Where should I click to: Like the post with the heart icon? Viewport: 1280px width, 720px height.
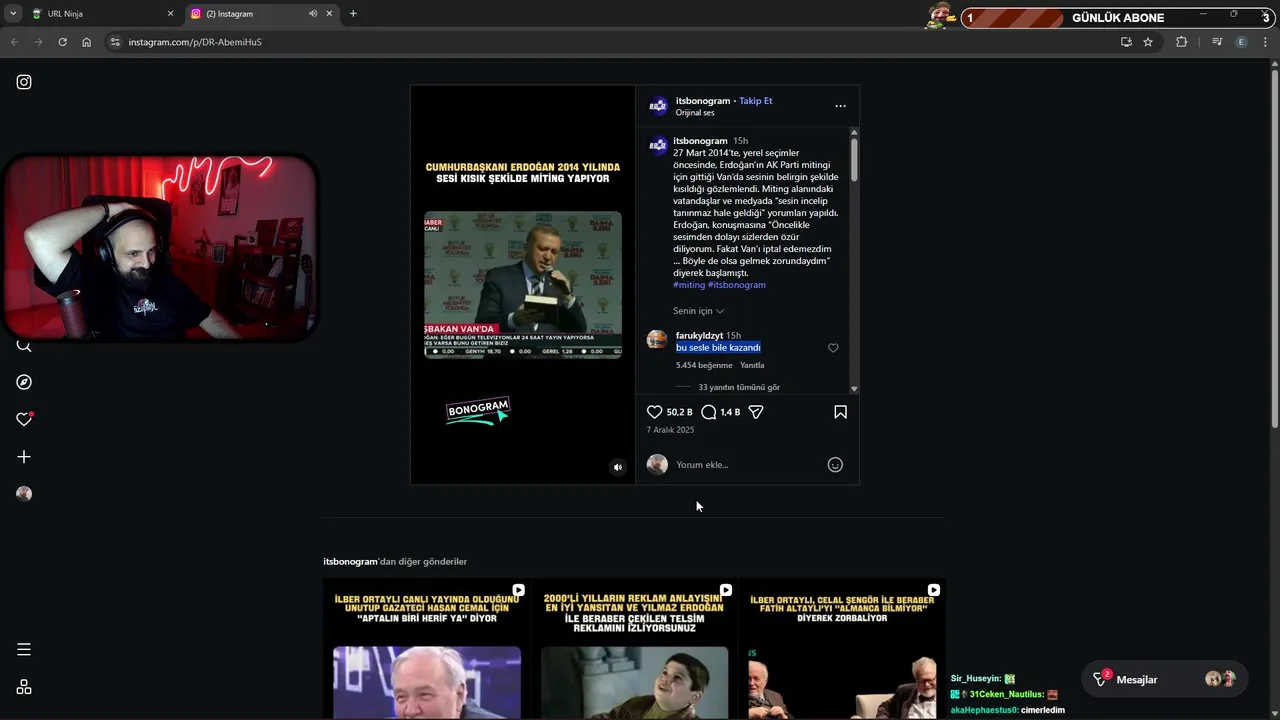click(x=654, y=412)
